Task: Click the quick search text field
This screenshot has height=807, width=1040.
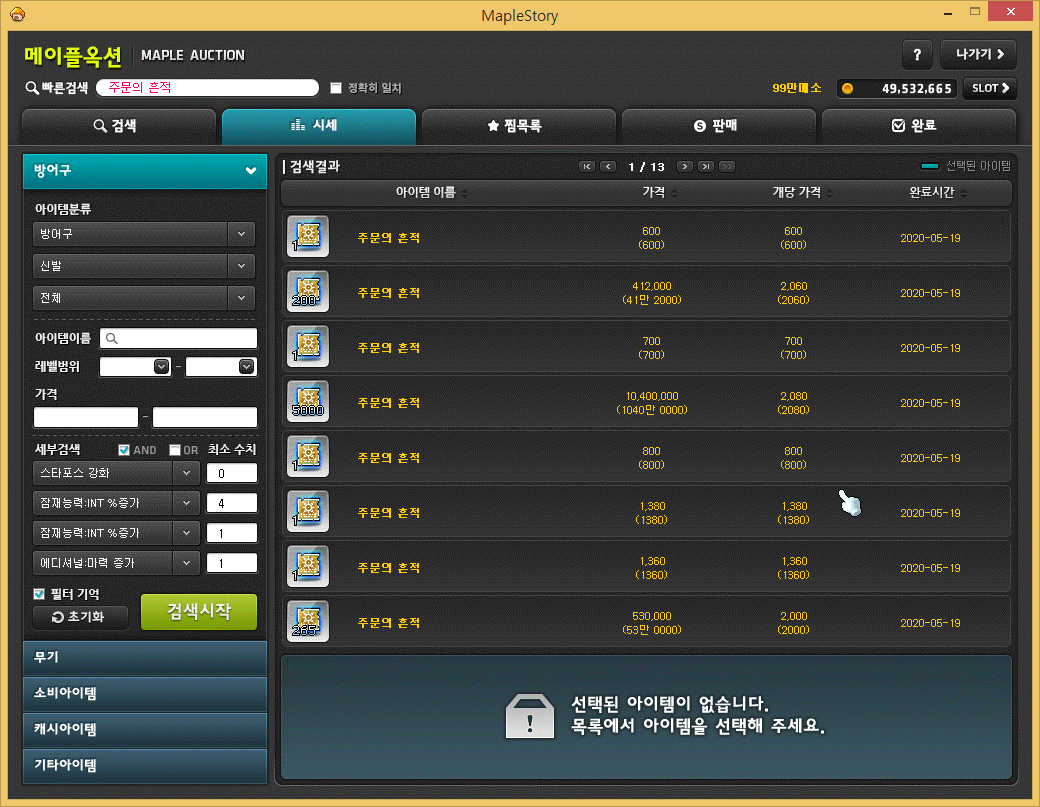Action: 208,88
